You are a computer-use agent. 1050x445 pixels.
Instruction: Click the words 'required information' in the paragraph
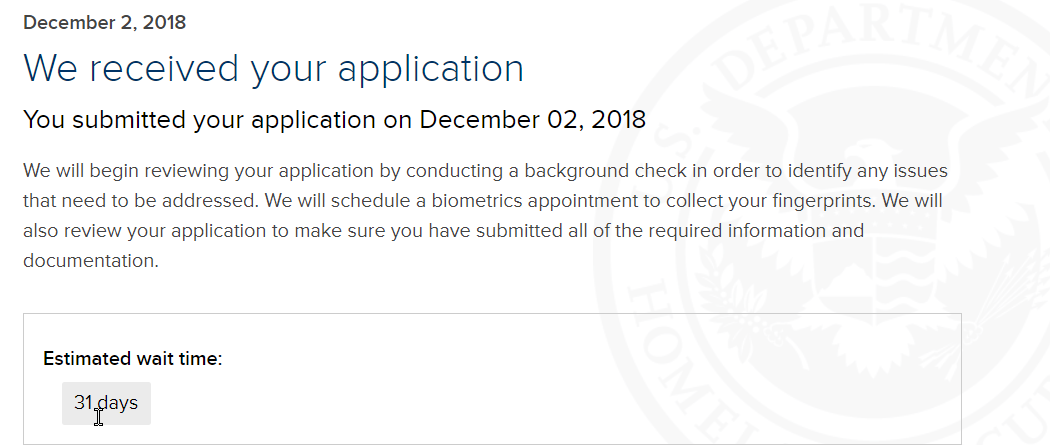click(x=710, y=230)
